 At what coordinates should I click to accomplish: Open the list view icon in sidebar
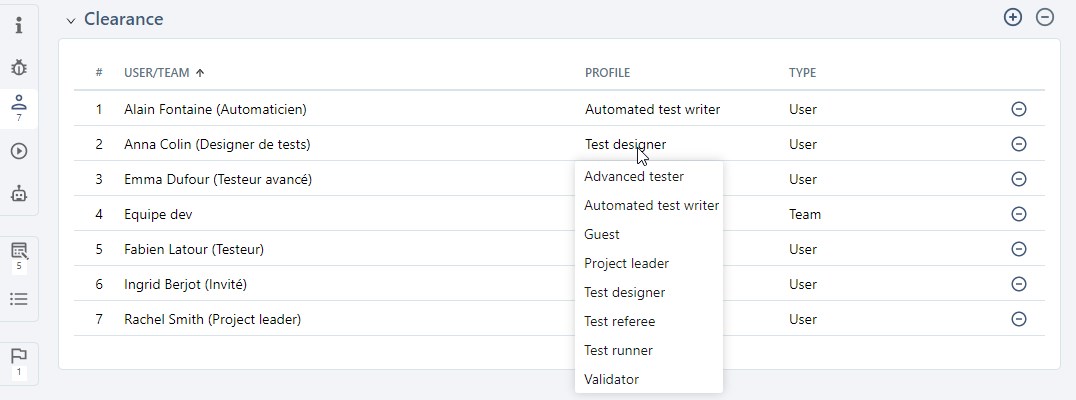click(19, 299)
